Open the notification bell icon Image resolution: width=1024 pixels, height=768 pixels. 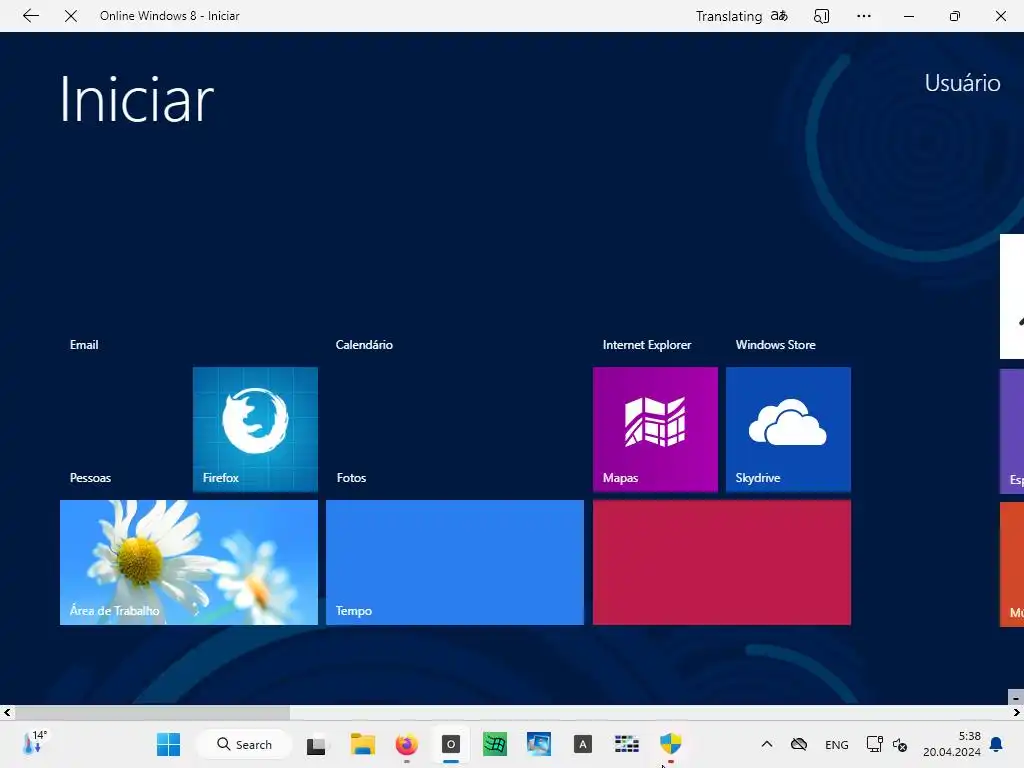point(996,744)
